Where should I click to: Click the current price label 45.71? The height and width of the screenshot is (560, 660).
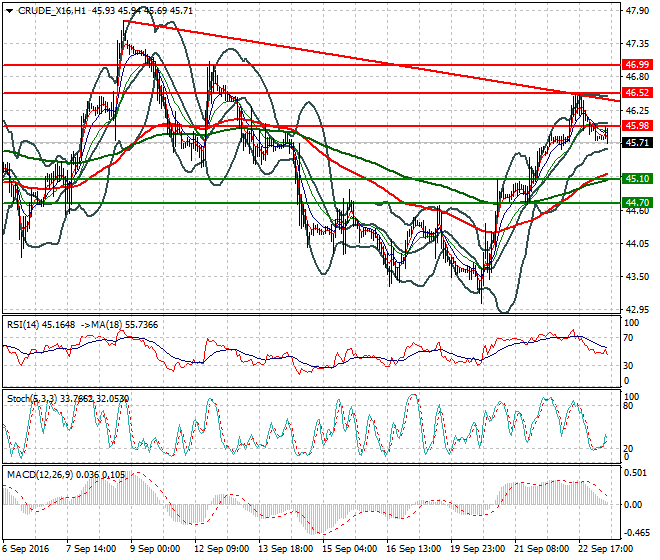pos(637,143)
